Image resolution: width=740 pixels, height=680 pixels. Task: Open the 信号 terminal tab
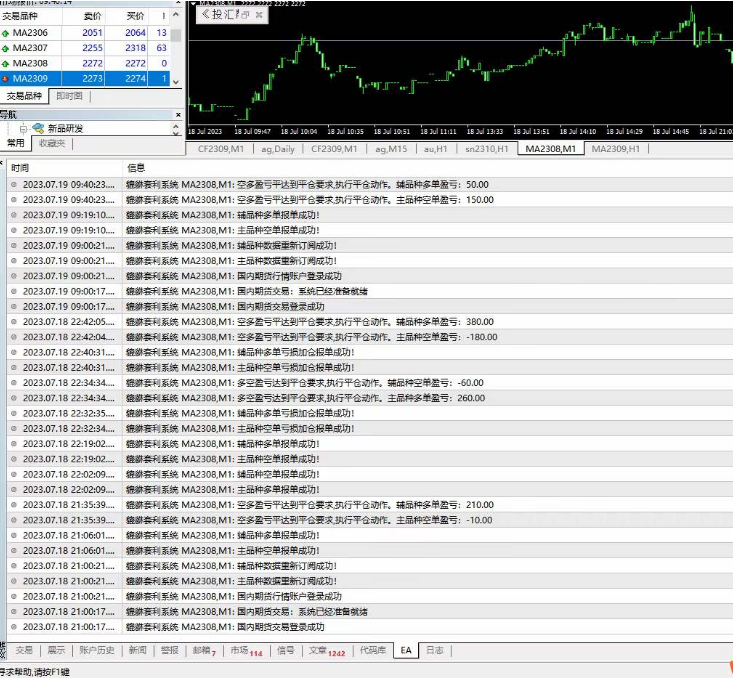coord(286,651)
